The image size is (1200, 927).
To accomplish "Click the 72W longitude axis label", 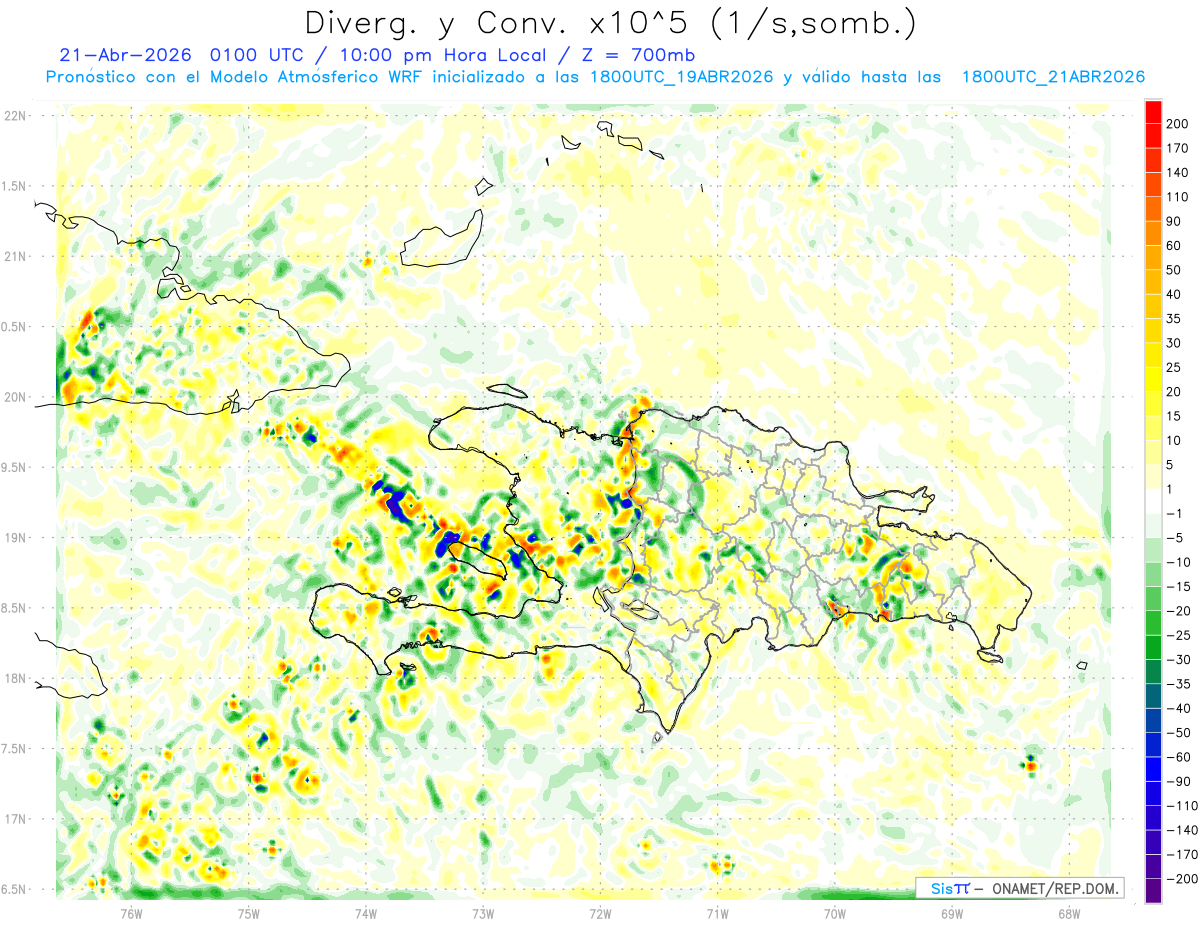I will (600, 912).
